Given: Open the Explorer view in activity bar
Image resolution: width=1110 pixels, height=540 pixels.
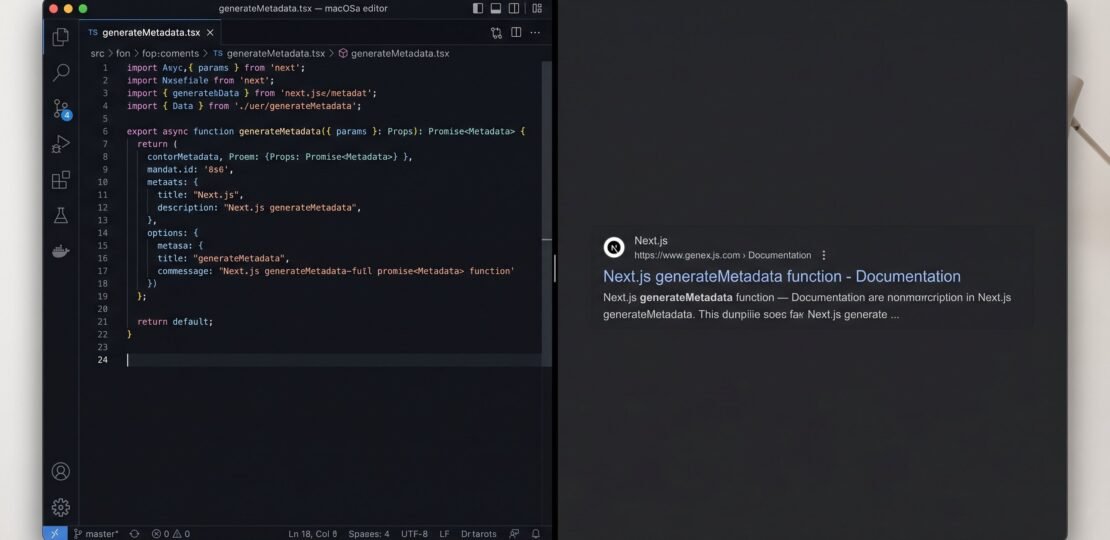Looking at the screenshot, I should (x=61, y=37).
